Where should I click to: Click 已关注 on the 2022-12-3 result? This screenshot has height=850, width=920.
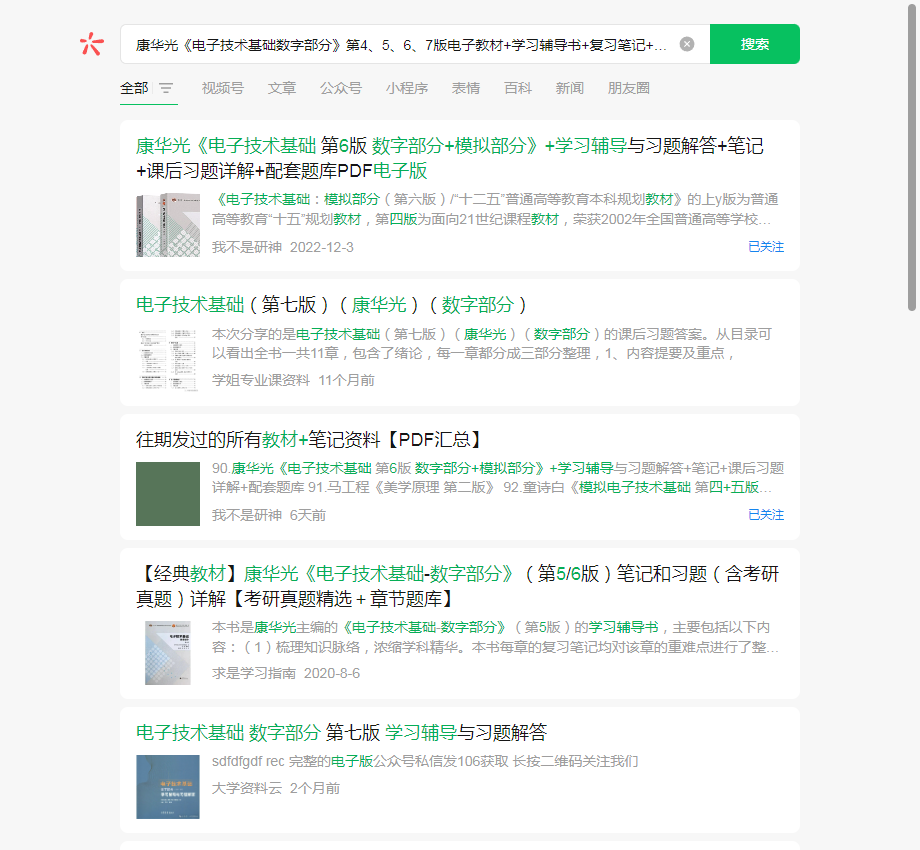766,247
